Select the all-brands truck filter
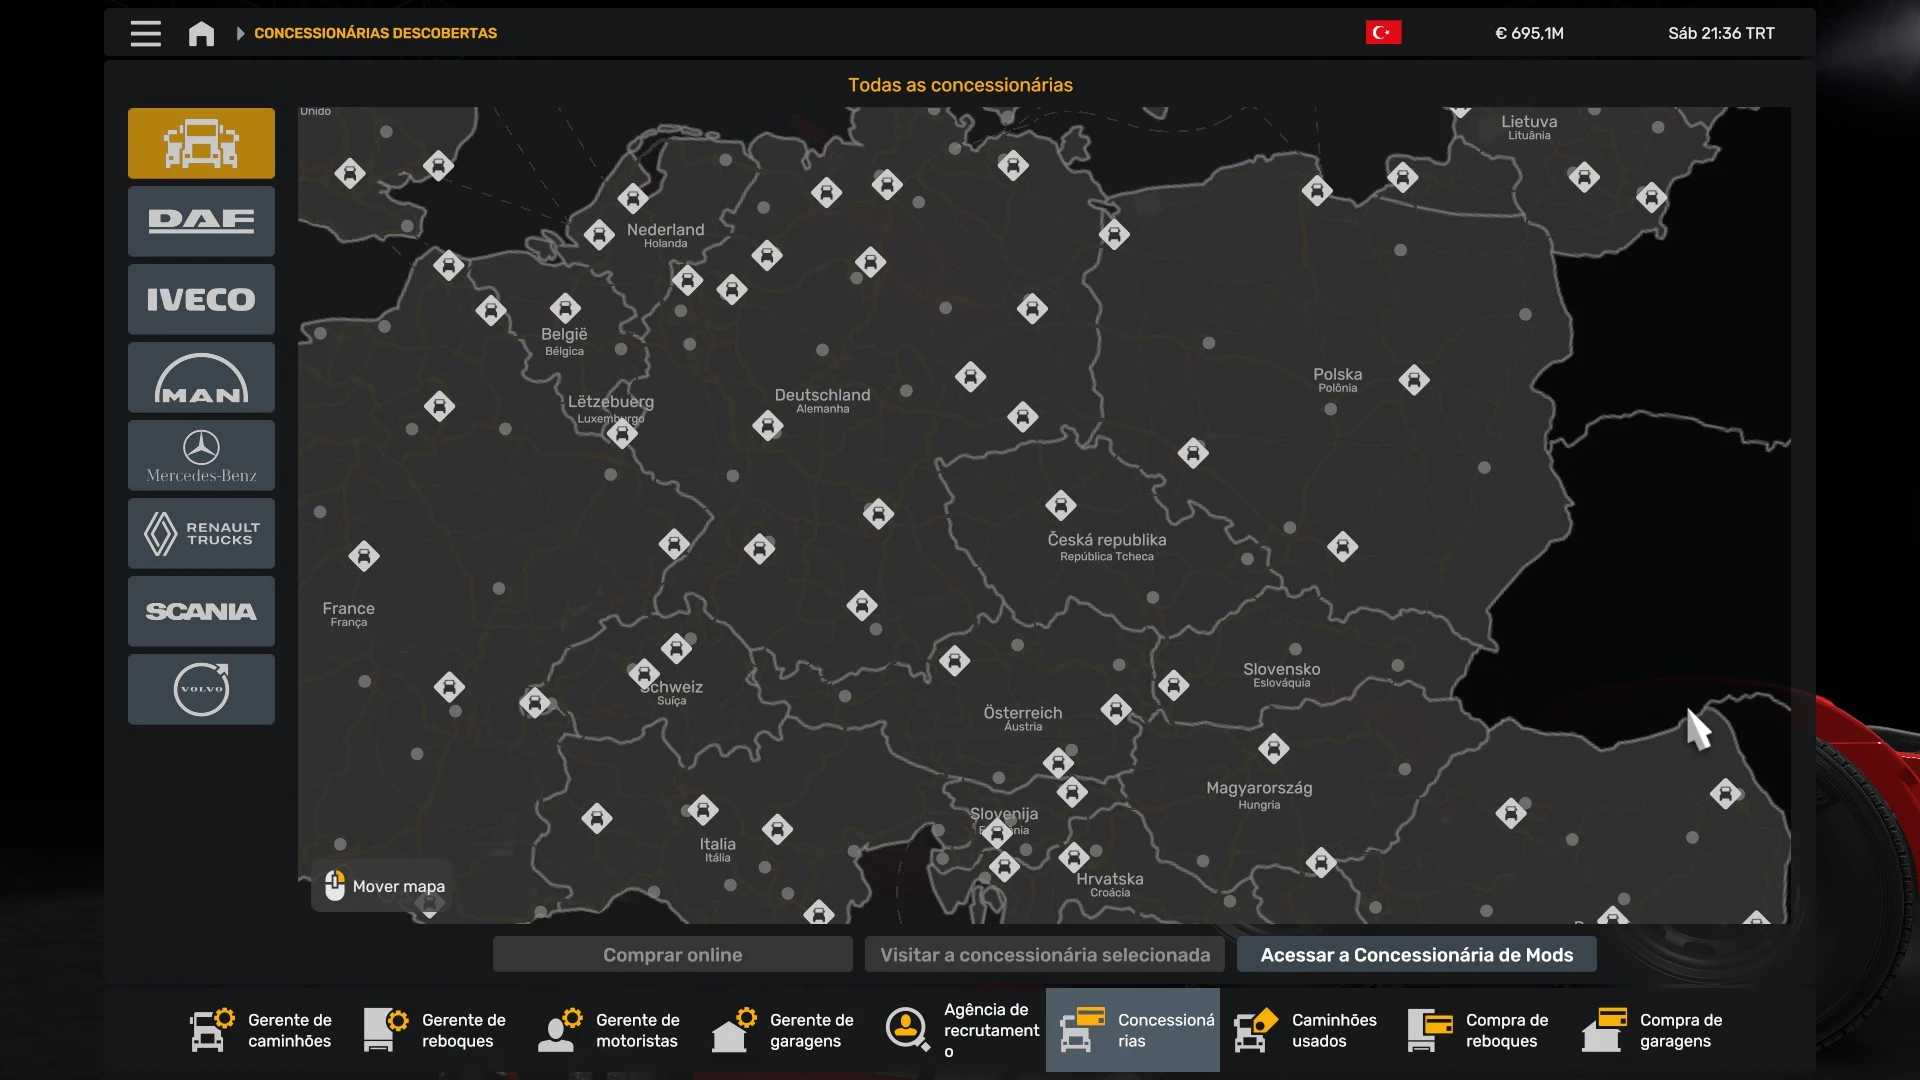 pos(201,143)
